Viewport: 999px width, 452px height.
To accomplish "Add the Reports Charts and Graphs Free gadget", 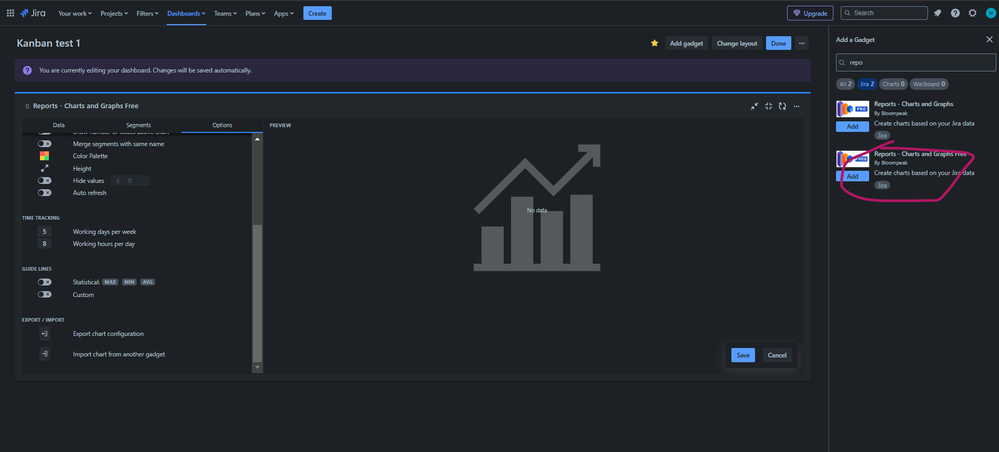I will [852, 176].
